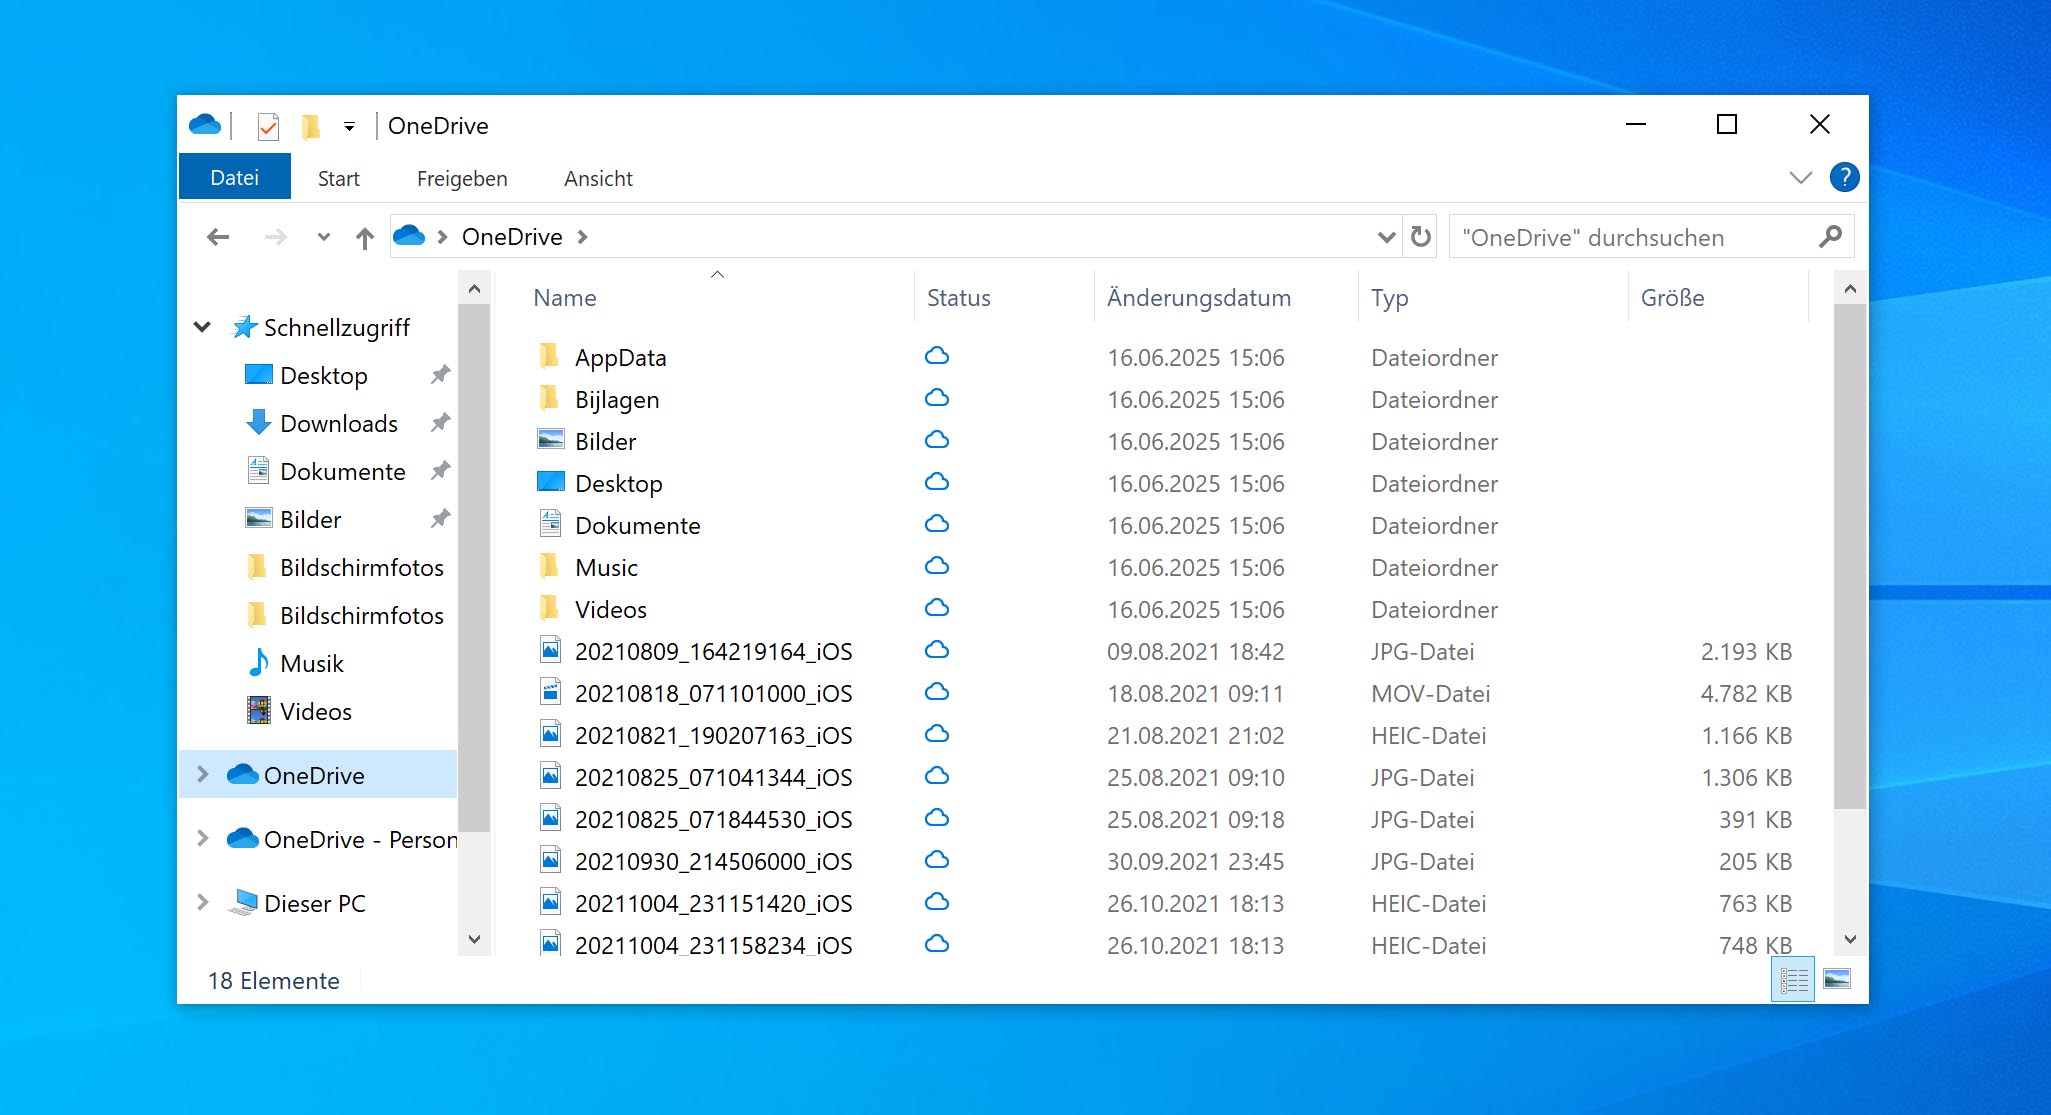Select Desktop in the Schnellzugriff sidebar
The width and height of the screenshot is (2051, 1115).
[324, 375]
